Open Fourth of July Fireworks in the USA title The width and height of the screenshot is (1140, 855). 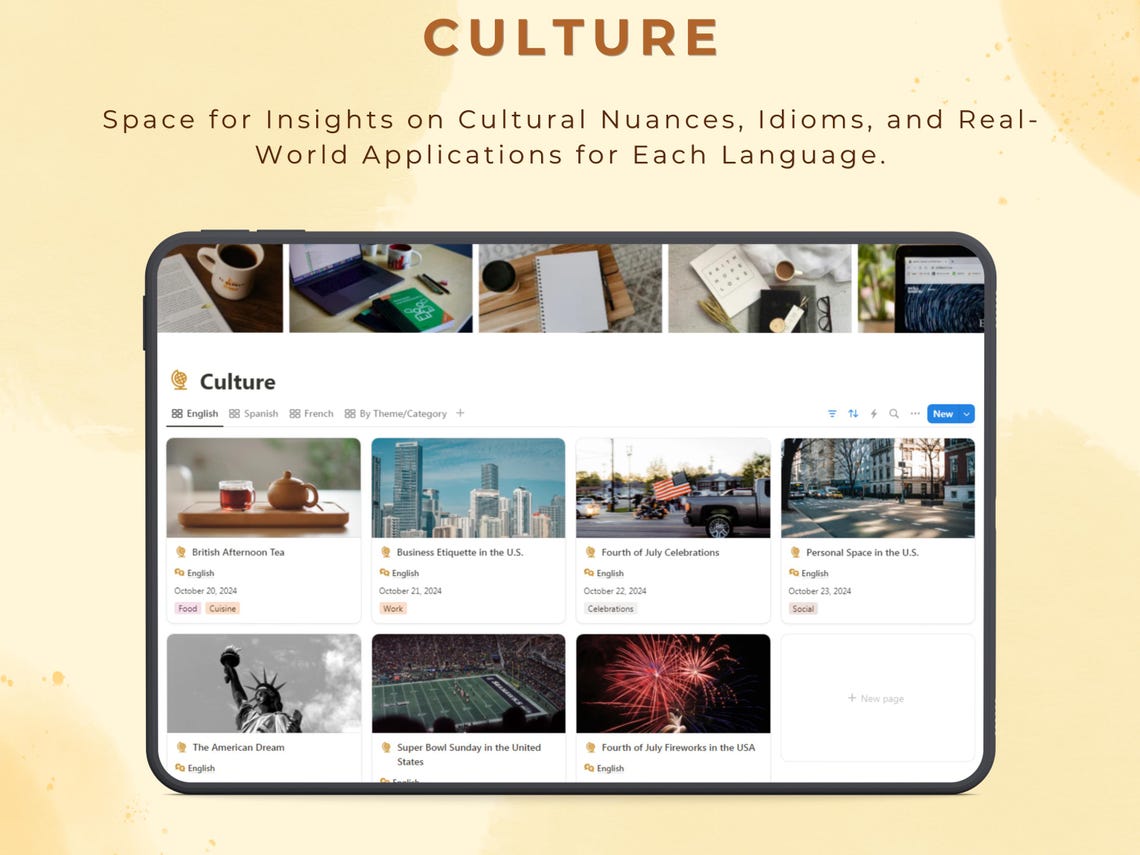click(x=678, y=747)
